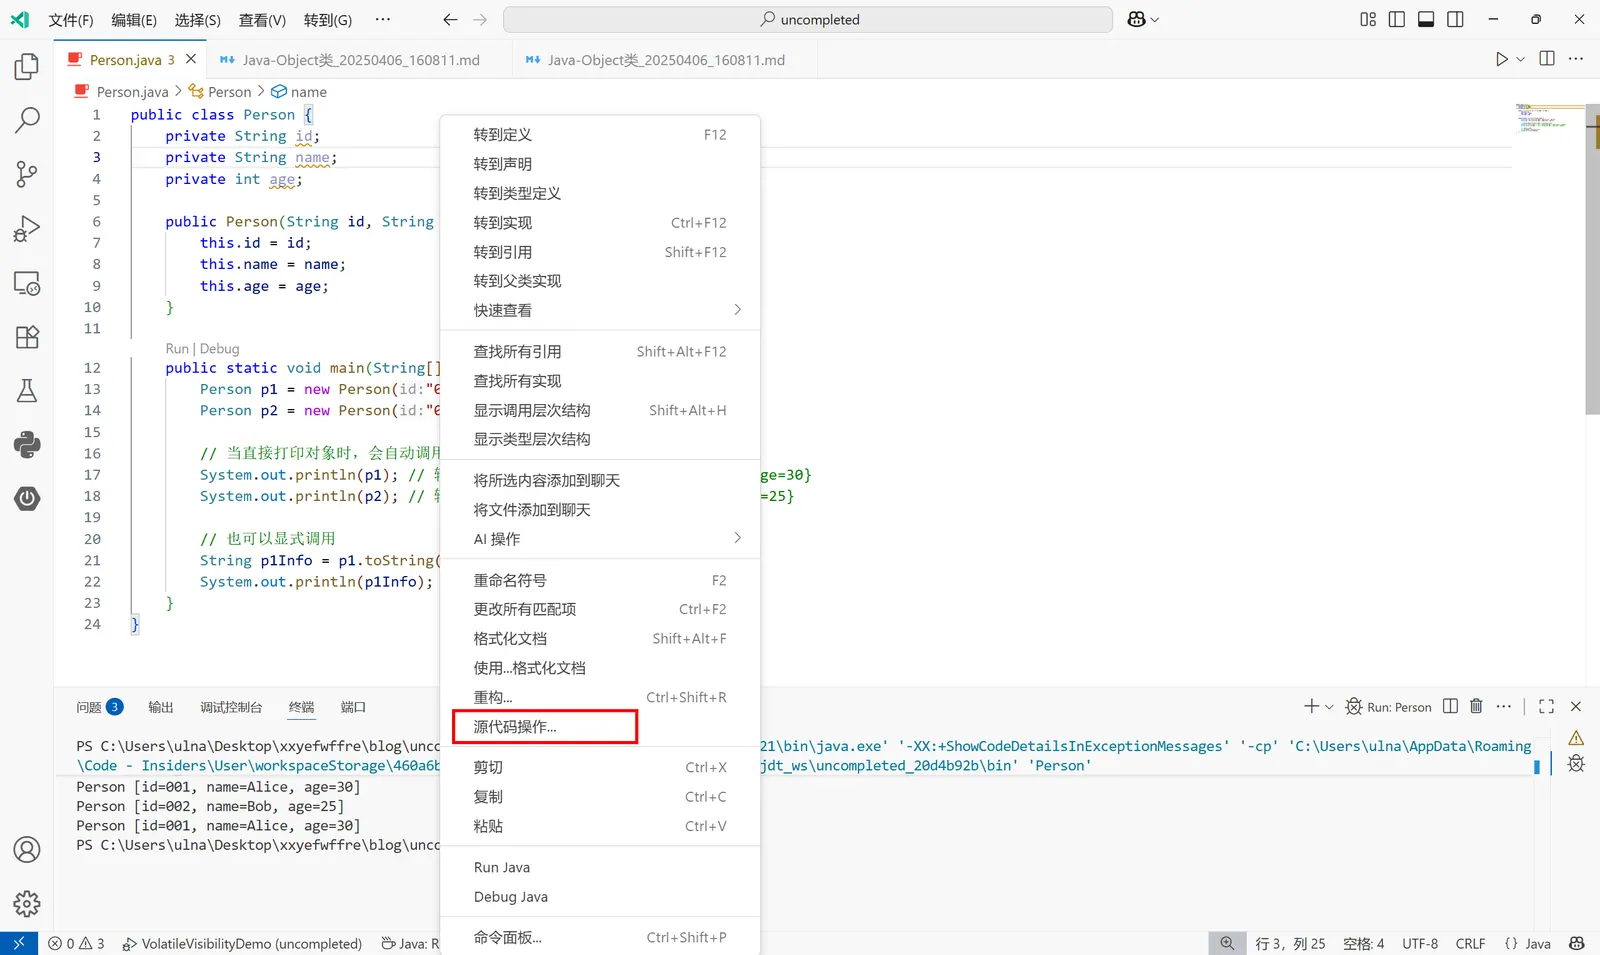
Task: Open the Search view in activity bar
Action: point(27,120)
